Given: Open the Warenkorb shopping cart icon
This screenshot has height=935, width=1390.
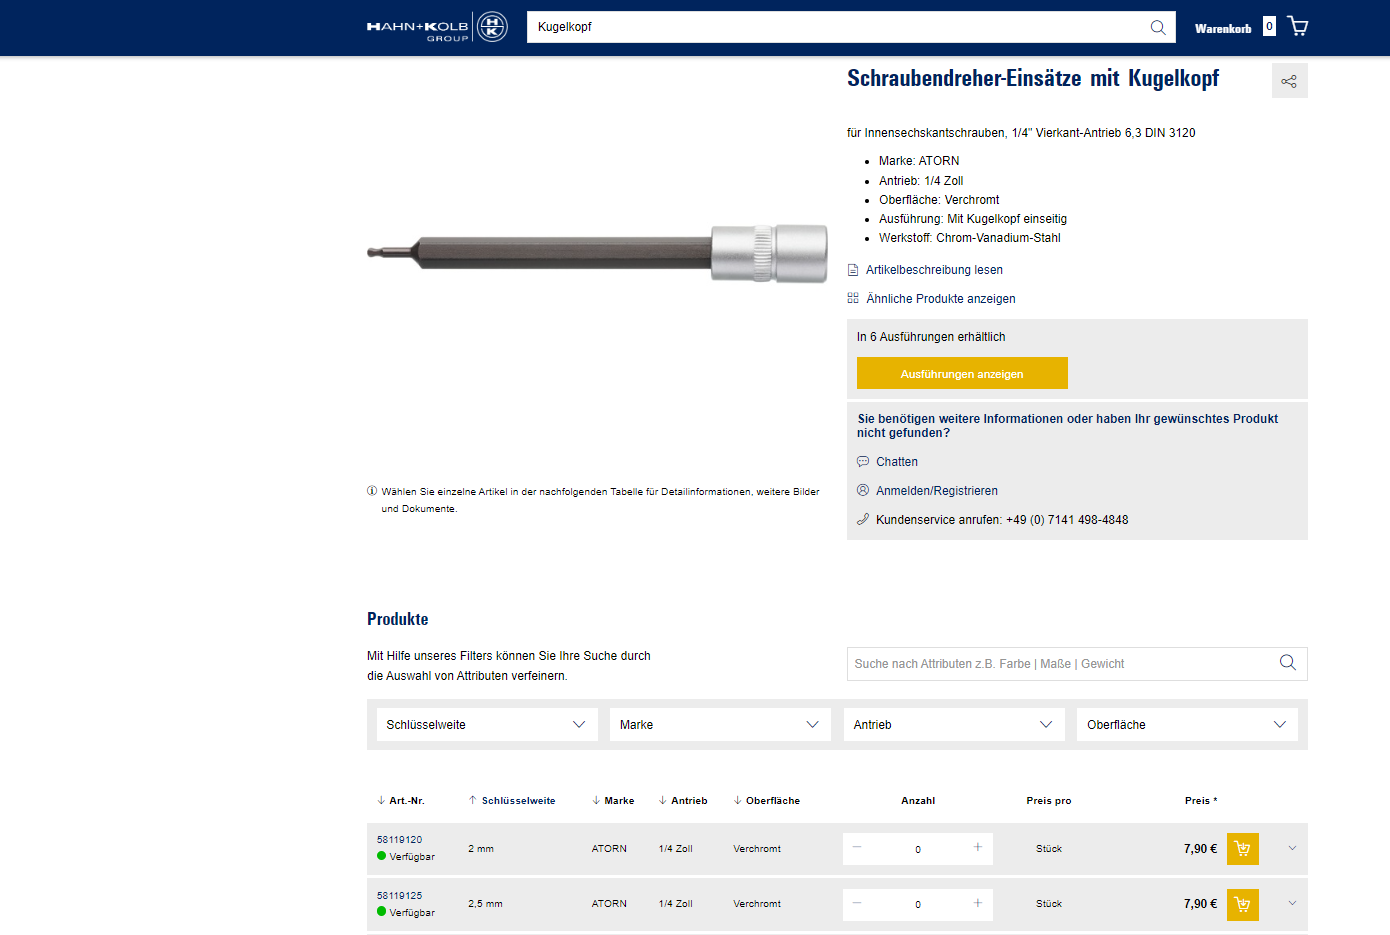Looking at the screenshot, I should 1297,26.
